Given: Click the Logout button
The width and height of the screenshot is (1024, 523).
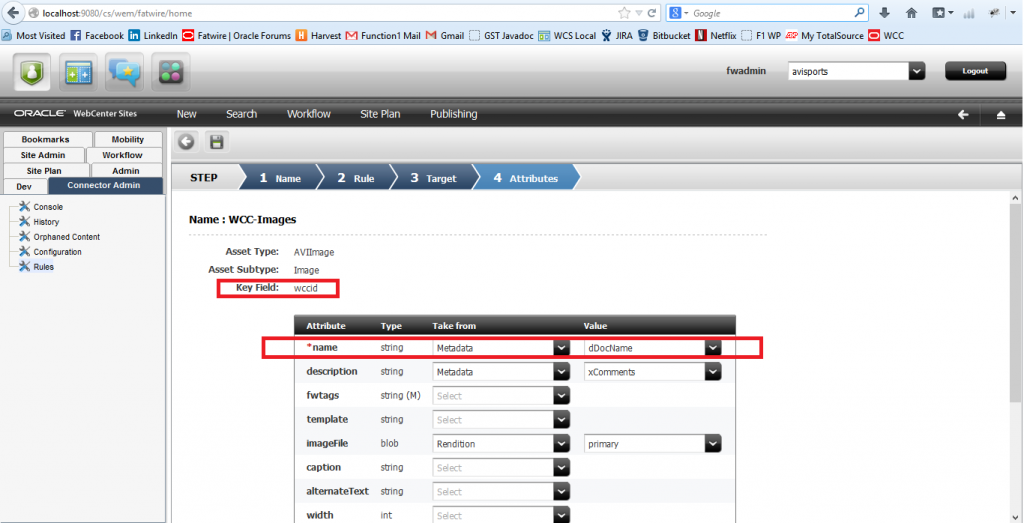Looking at the screenshot, I should 974,71.
